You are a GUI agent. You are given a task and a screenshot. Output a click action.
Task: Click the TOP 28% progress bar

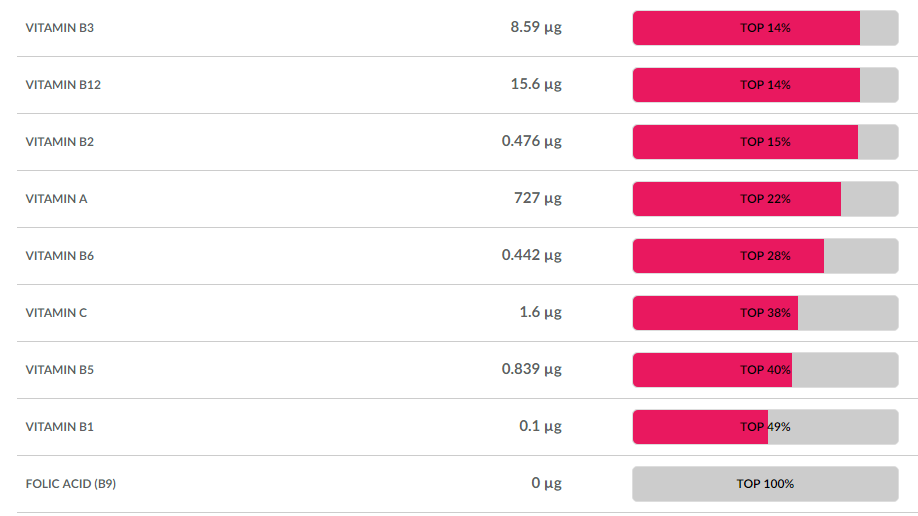point(765,256)
